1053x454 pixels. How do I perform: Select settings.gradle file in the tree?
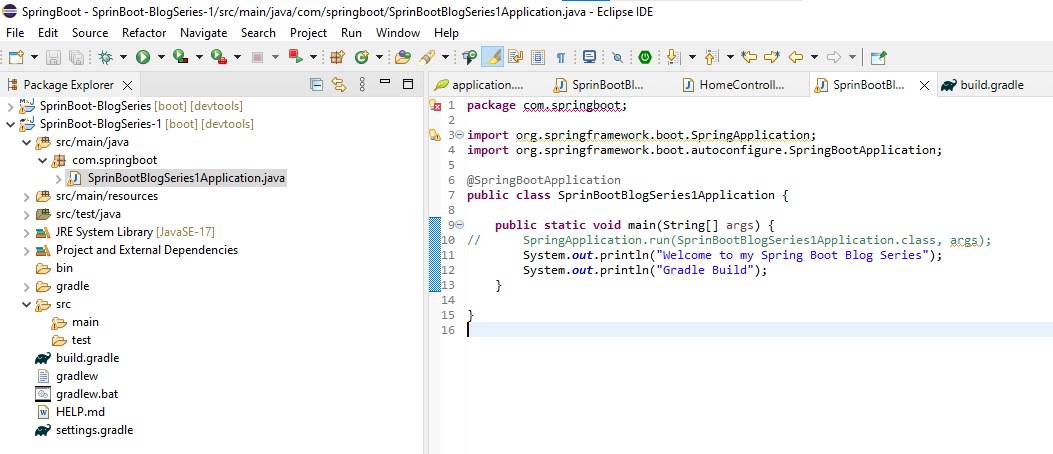[94, 430]
